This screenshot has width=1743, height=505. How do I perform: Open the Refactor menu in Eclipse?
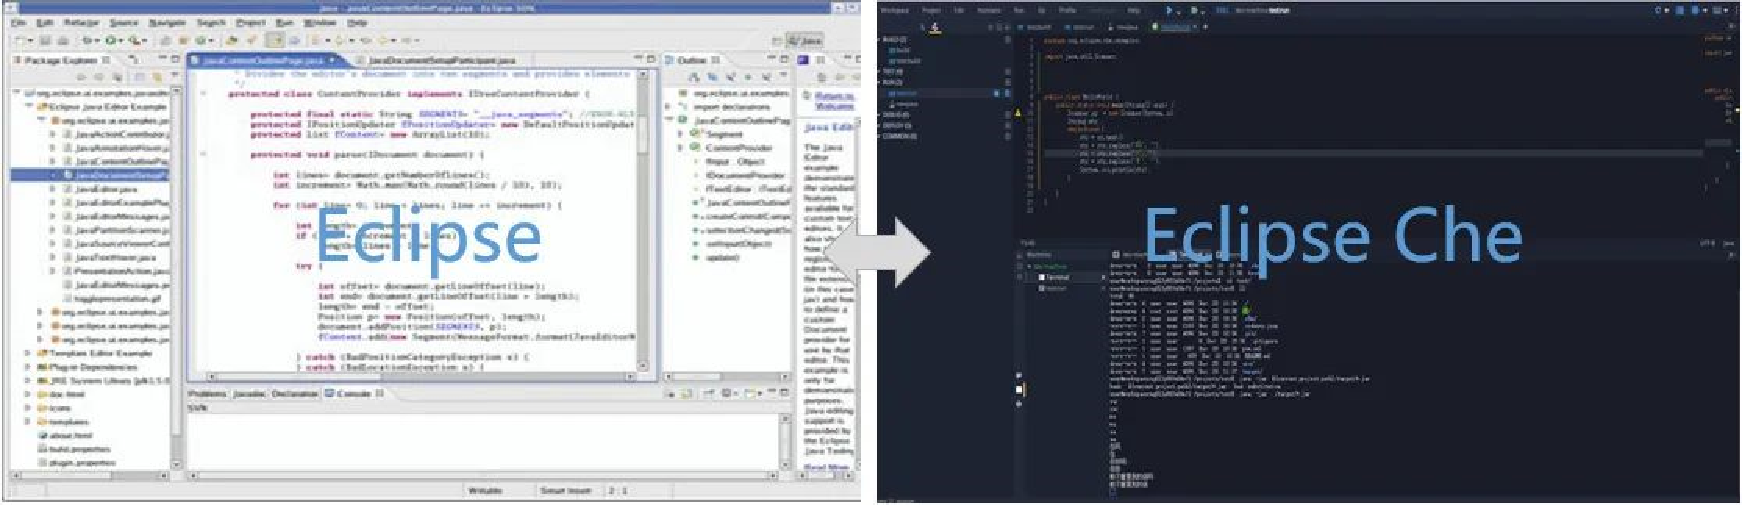tap(81, 22)
